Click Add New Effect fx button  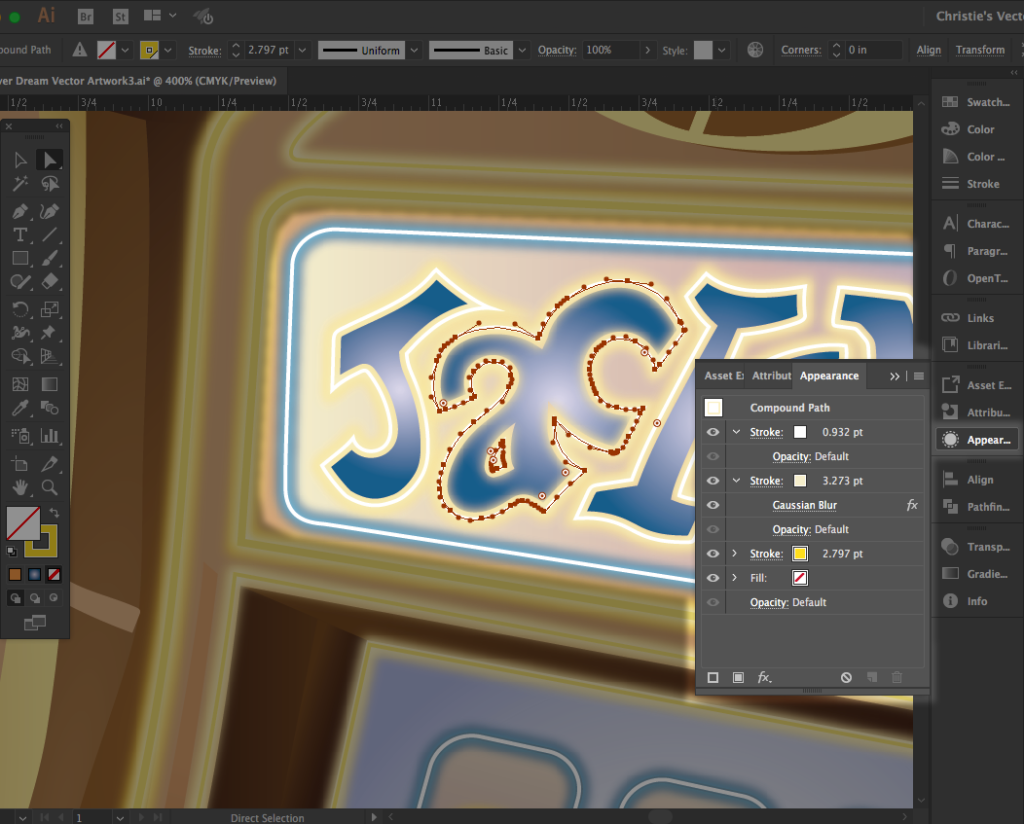[764, 677]
